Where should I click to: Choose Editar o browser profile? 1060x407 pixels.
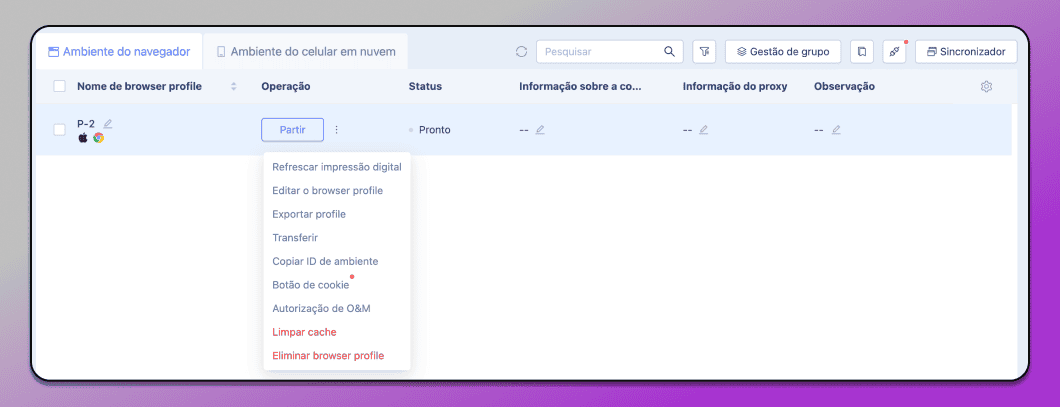coord(337,191)
